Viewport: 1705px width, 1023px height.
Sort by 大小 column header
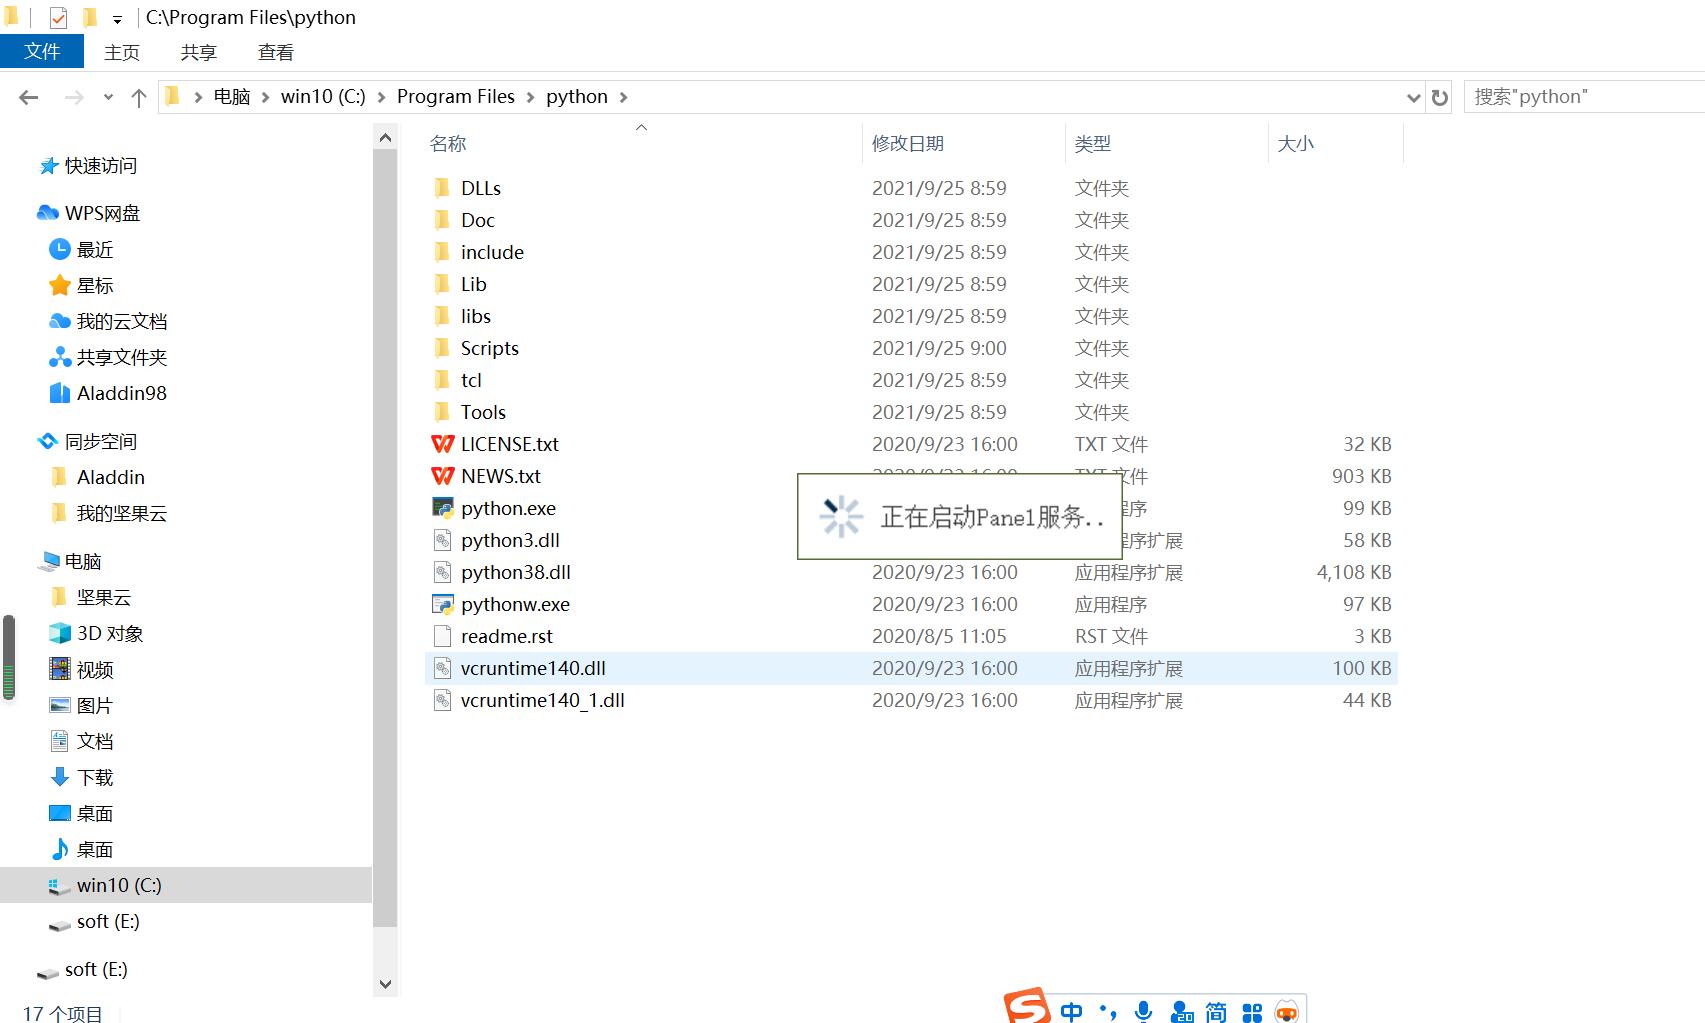click(1296, 143)
